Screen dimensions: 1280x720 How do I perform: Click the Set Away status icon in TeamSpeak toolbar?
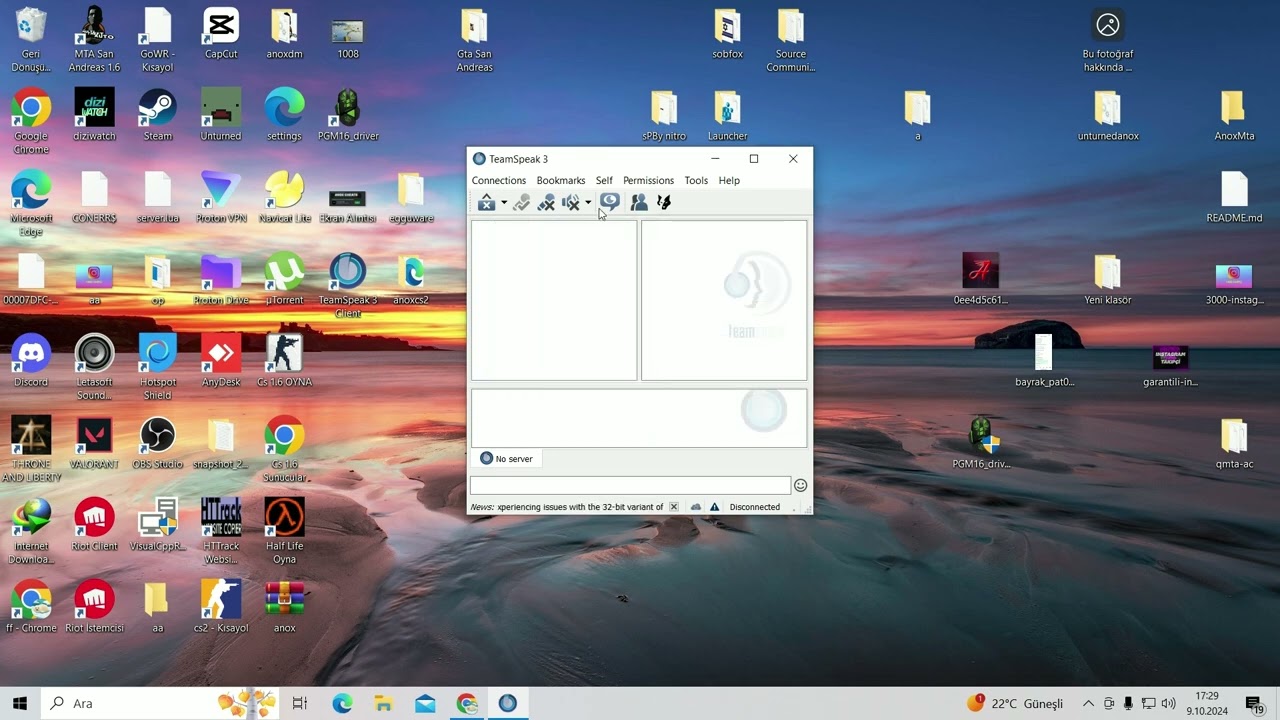coord(486,203)
